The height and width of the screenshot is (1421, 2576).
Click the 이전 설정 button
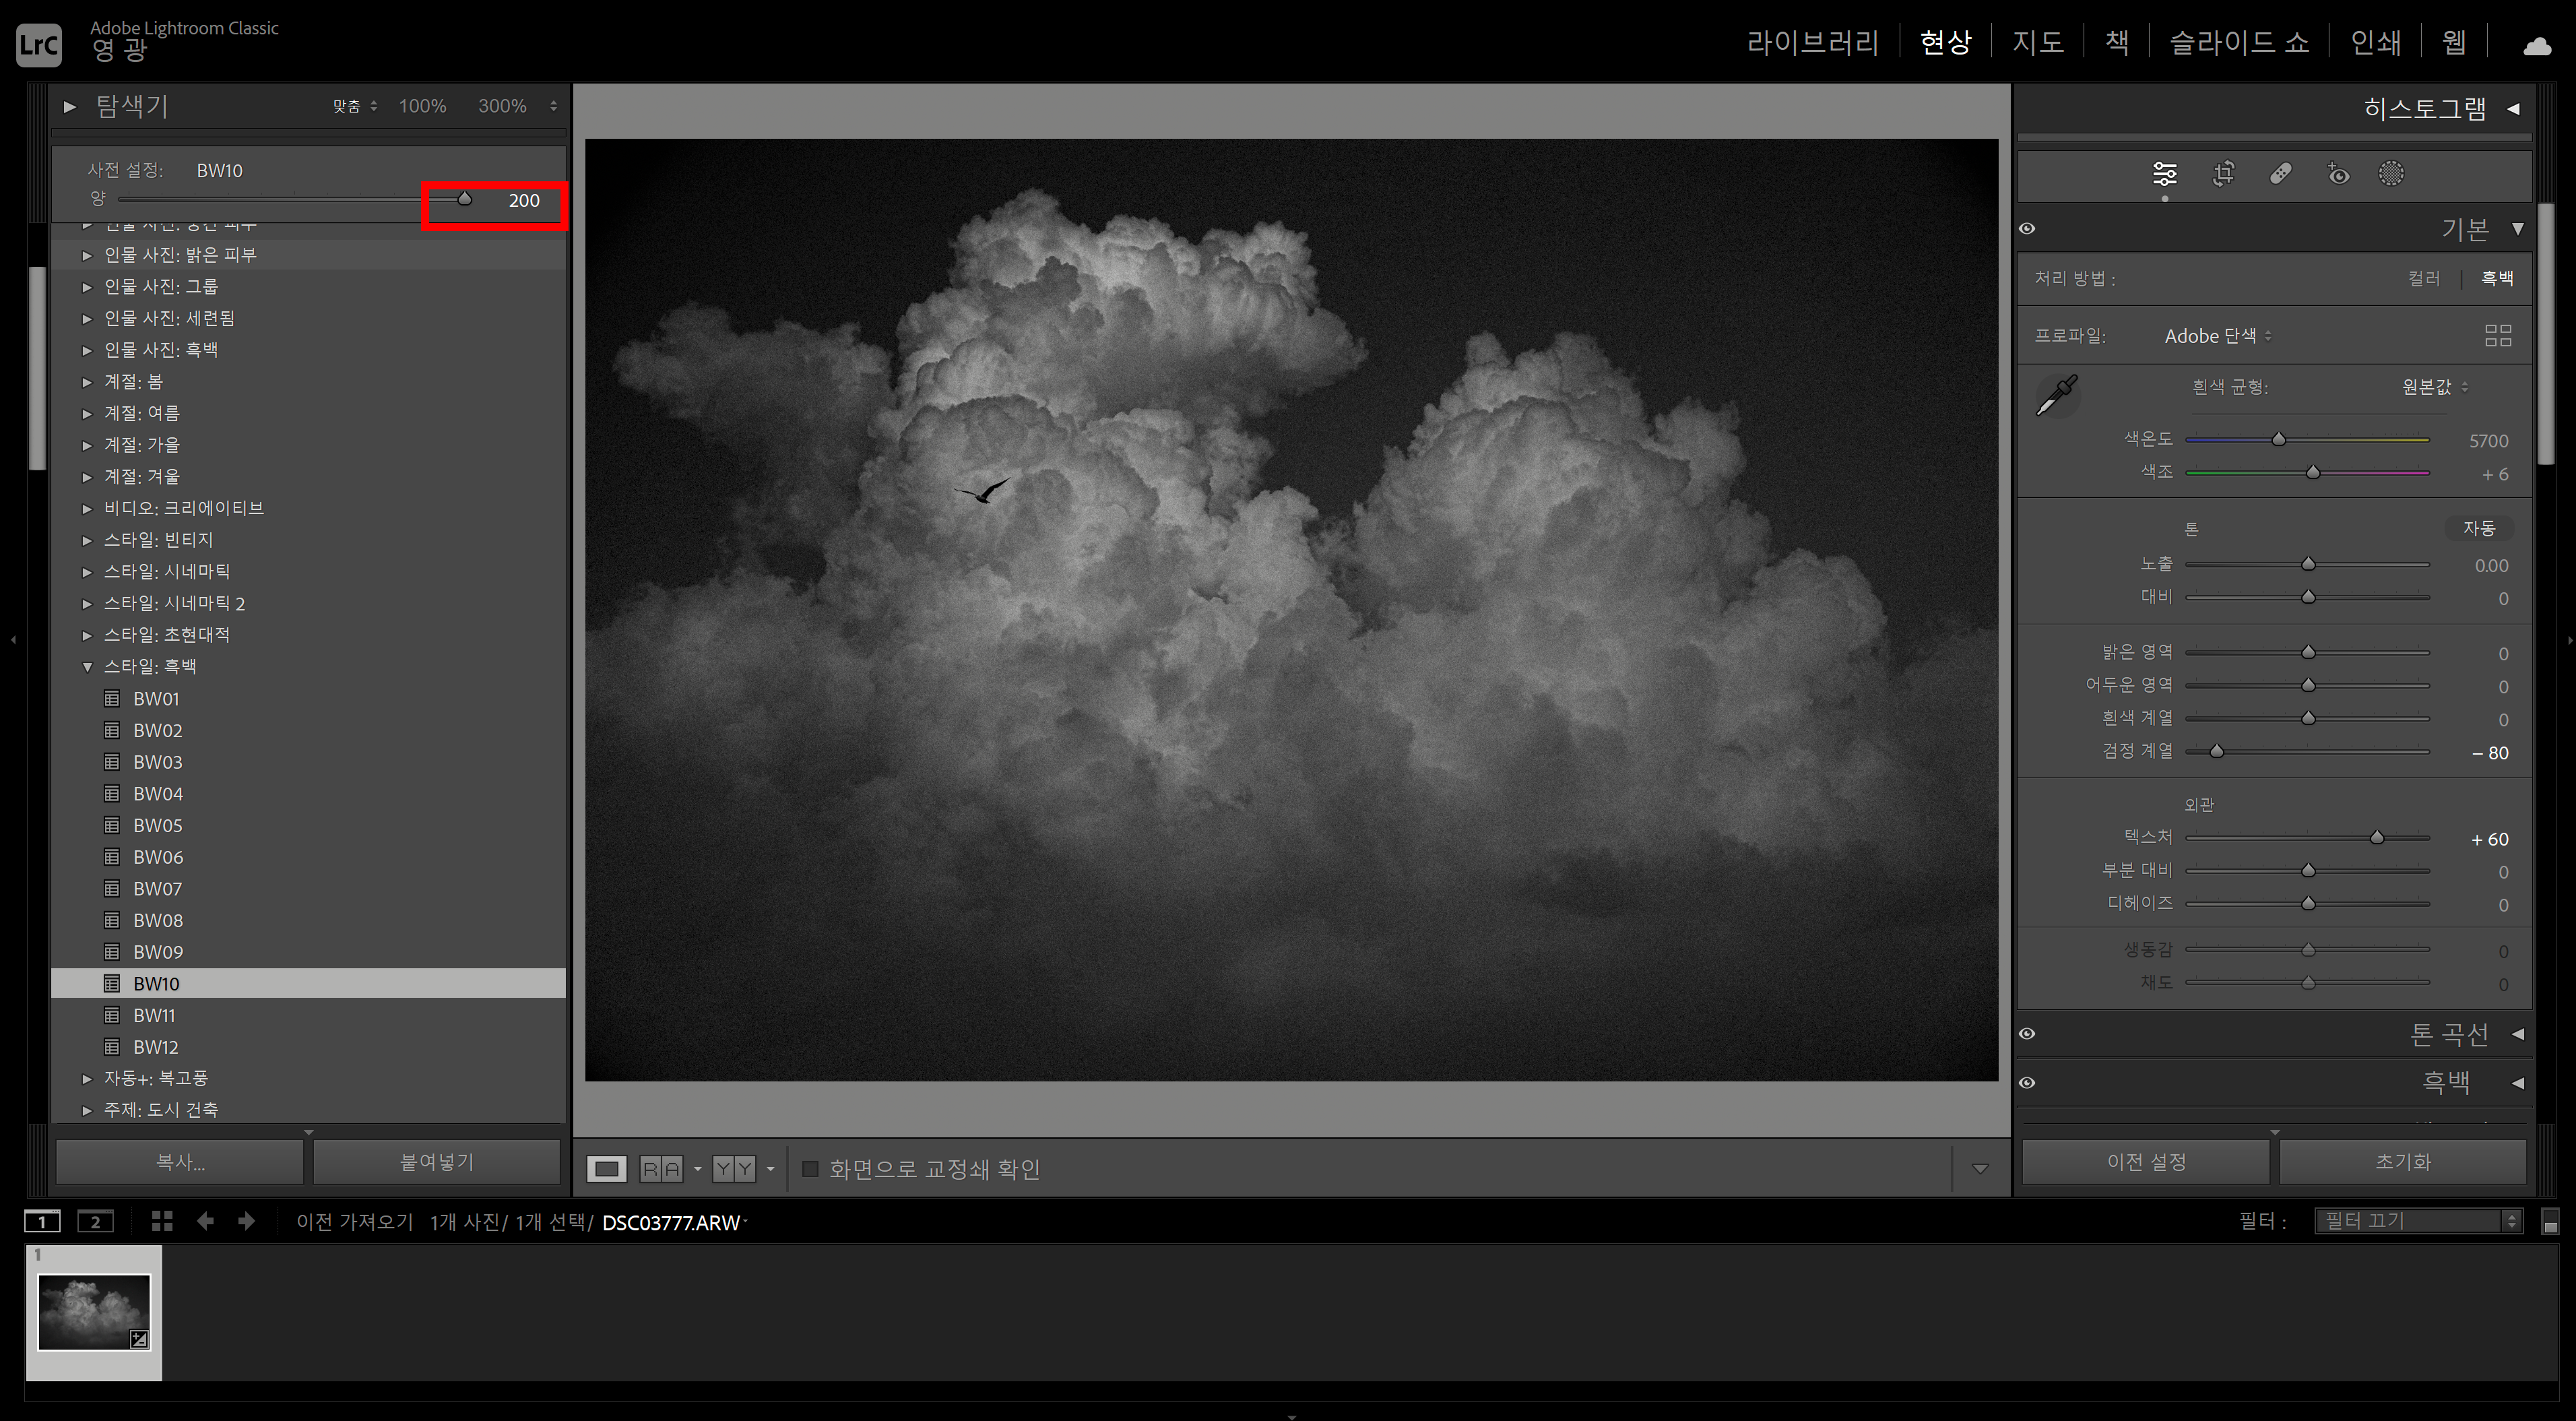tap(2146, 1162)
